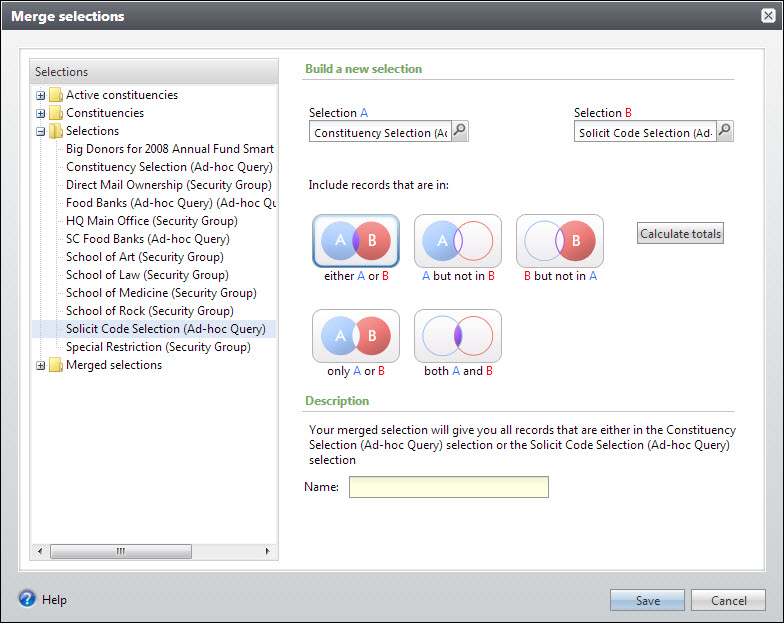Select Solicit Code Selection (Ad-hoc Query) row
This screenshot has height=623, width=784.
tap(154, 329)
